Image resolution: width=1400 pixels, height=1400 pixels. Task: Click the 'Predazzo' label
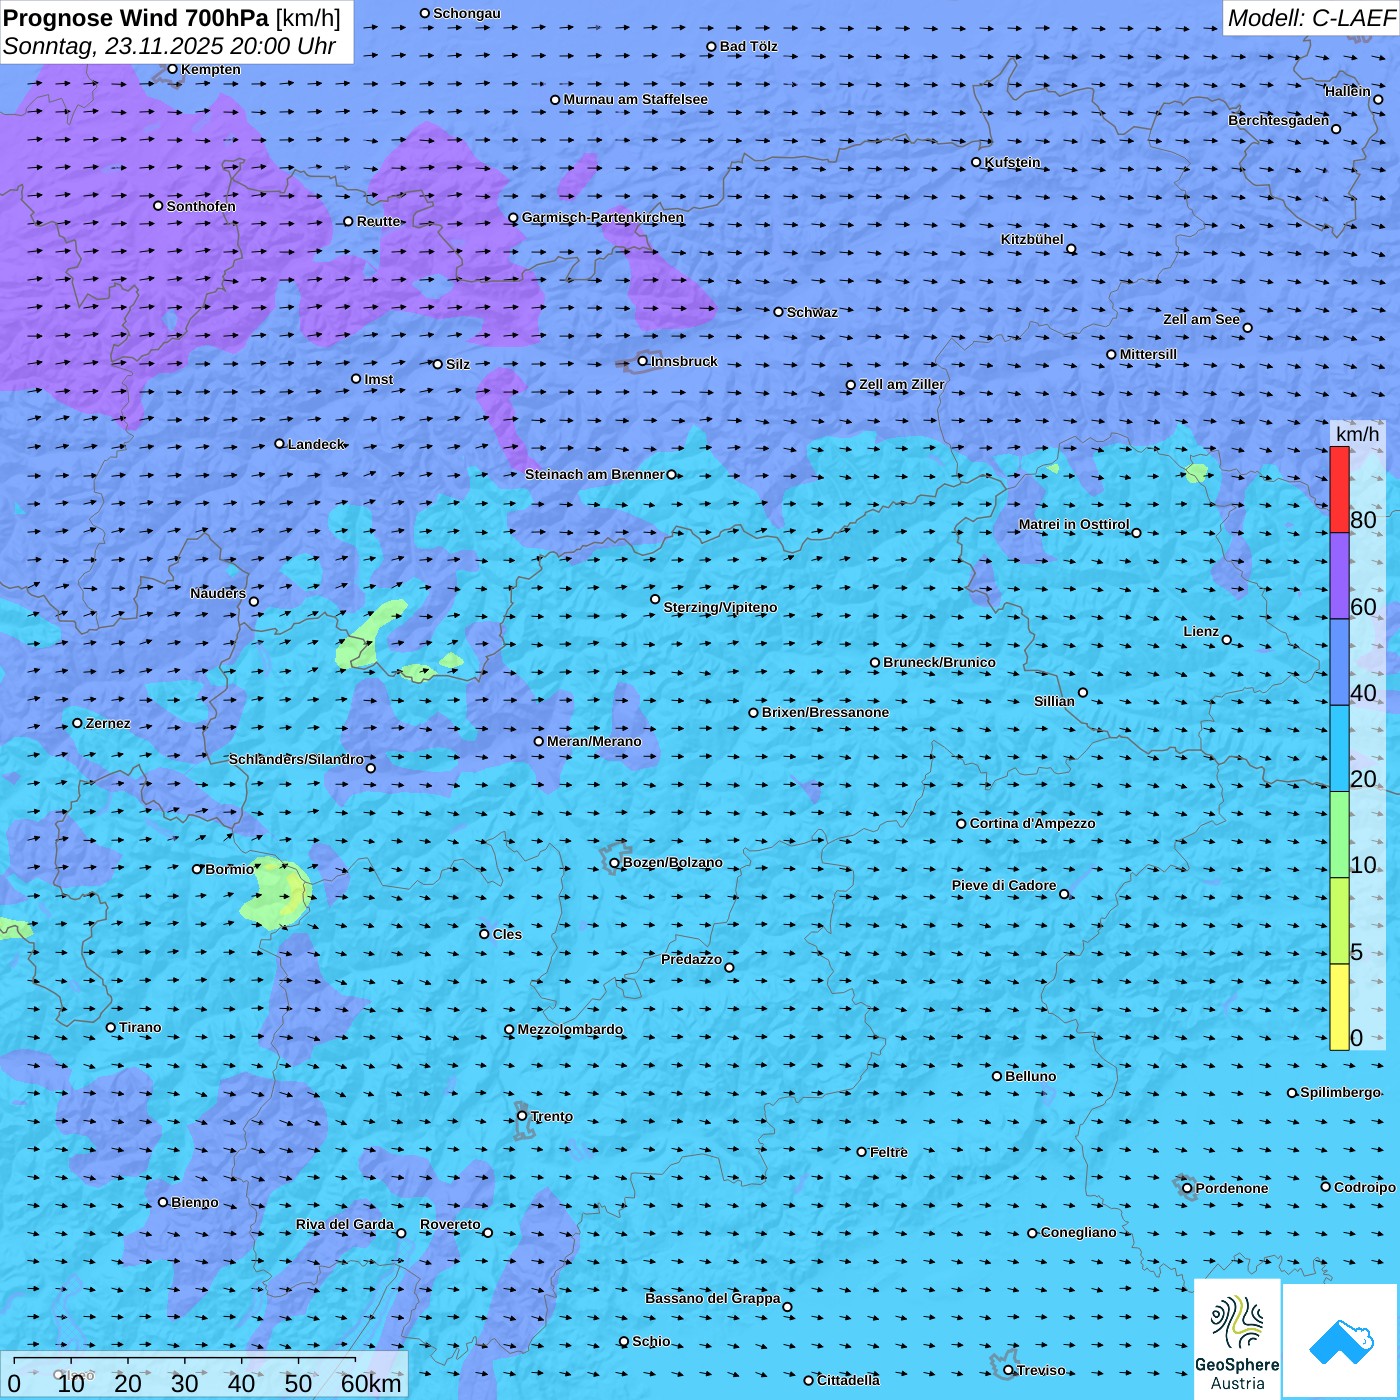[691, 959]
